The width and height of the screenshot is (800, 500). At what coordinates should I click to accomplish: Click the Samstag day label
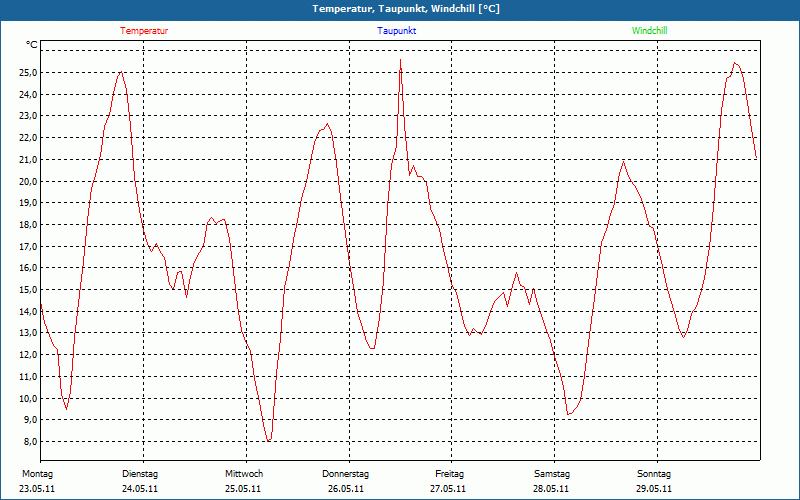(552, 474)
